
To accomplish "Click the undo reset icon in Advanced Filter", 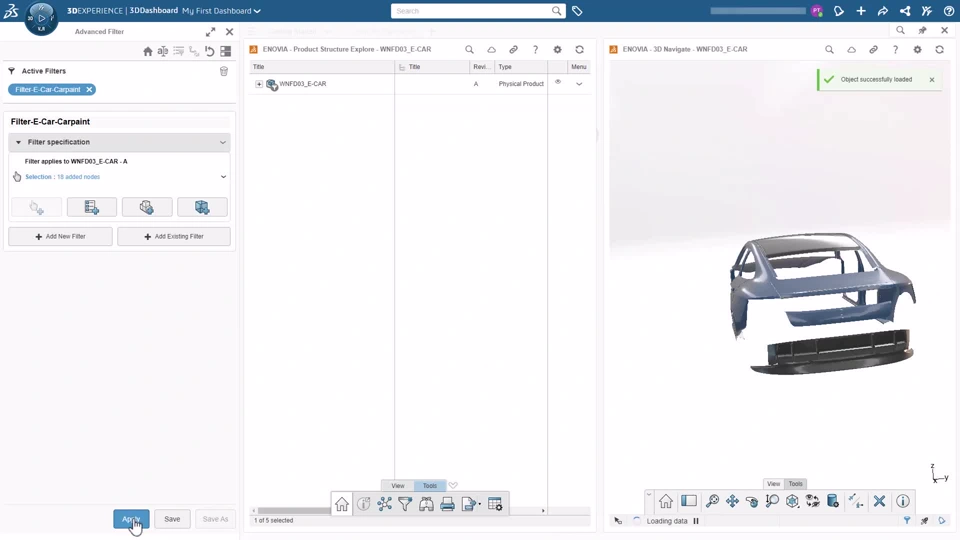I will click(x=210, y=51).
